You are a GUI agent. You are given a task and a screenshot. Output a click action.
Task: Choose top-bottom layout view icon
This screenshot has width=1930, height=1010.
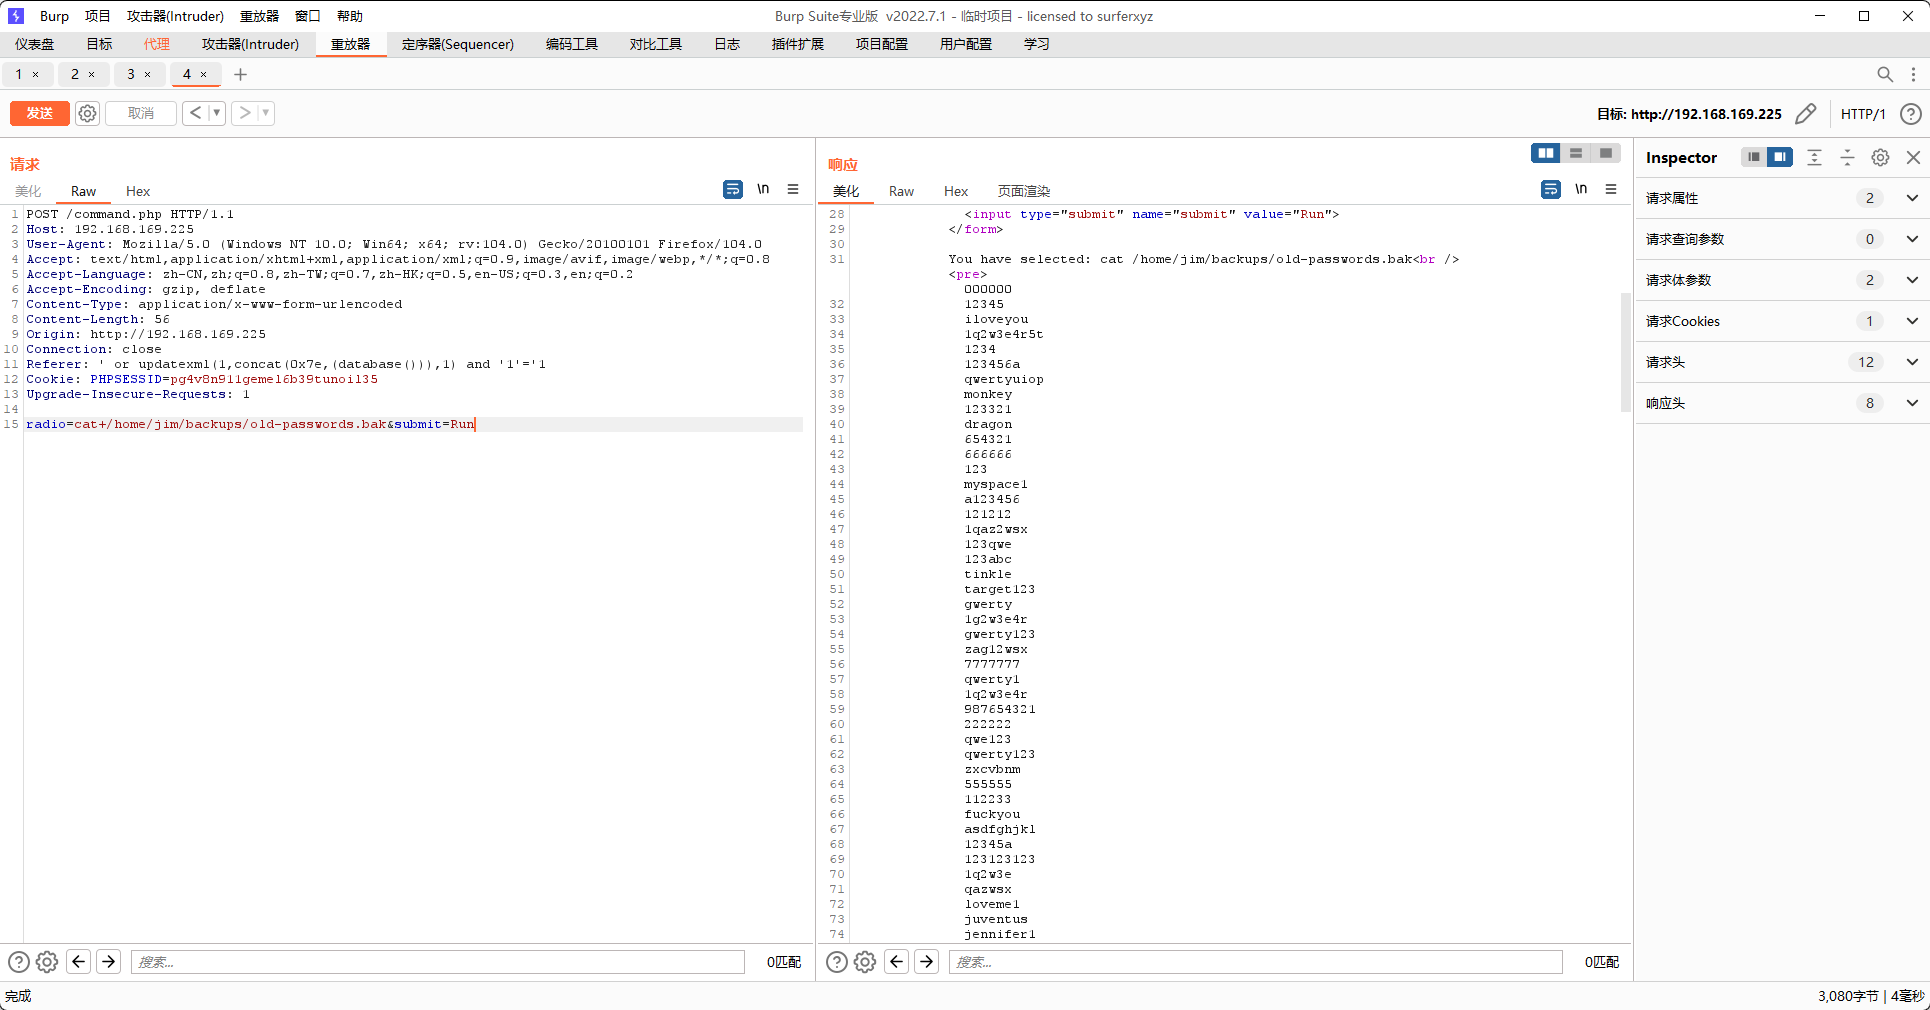(1576, 153)
